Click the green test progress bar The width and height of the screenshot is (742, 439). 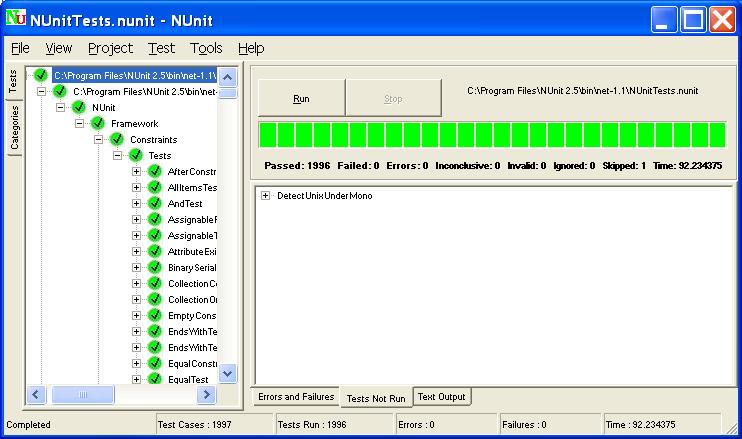pos(492,135)
